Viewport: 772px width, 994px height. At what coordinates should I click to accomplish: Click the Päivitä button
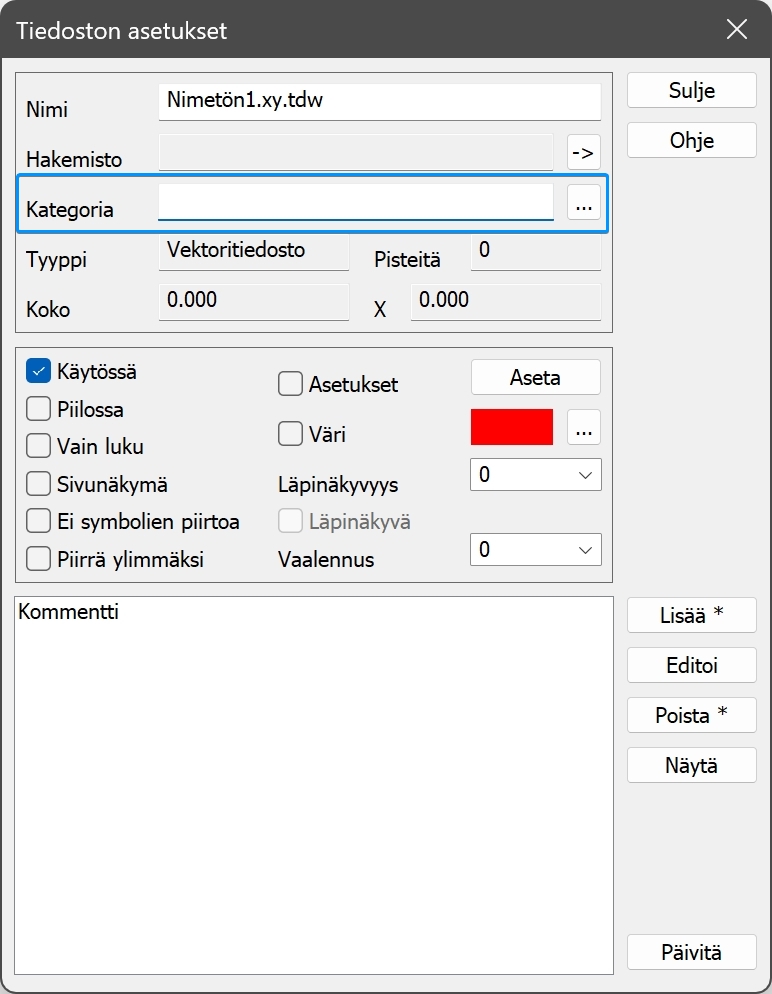click(692, 952)
